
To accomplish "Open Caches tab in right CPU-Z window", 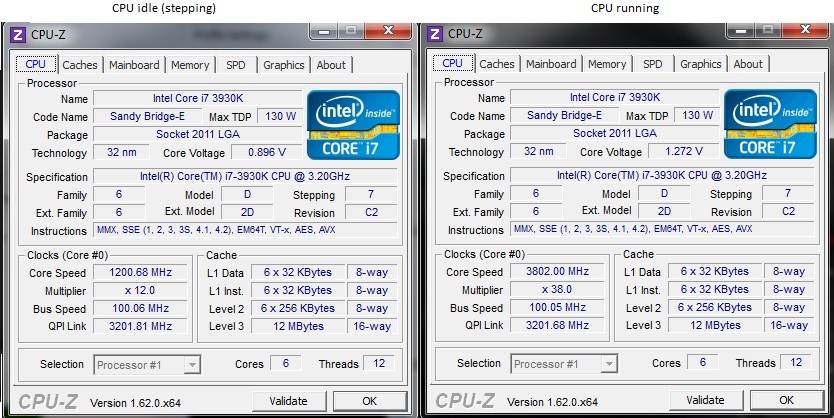I will (497, 64).
